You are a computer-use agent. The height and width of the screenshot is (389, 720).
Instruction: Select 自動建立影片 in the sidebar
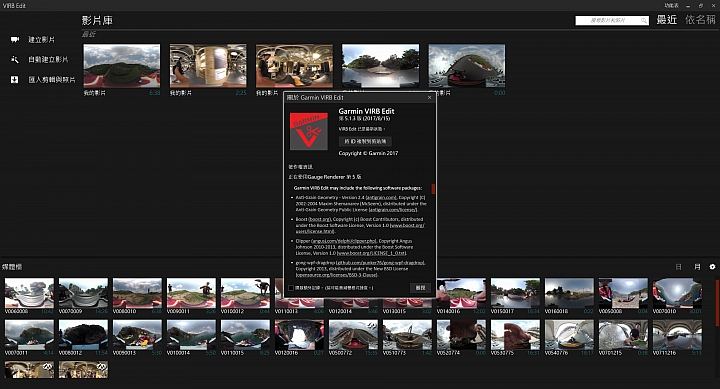tap(48, 59)
